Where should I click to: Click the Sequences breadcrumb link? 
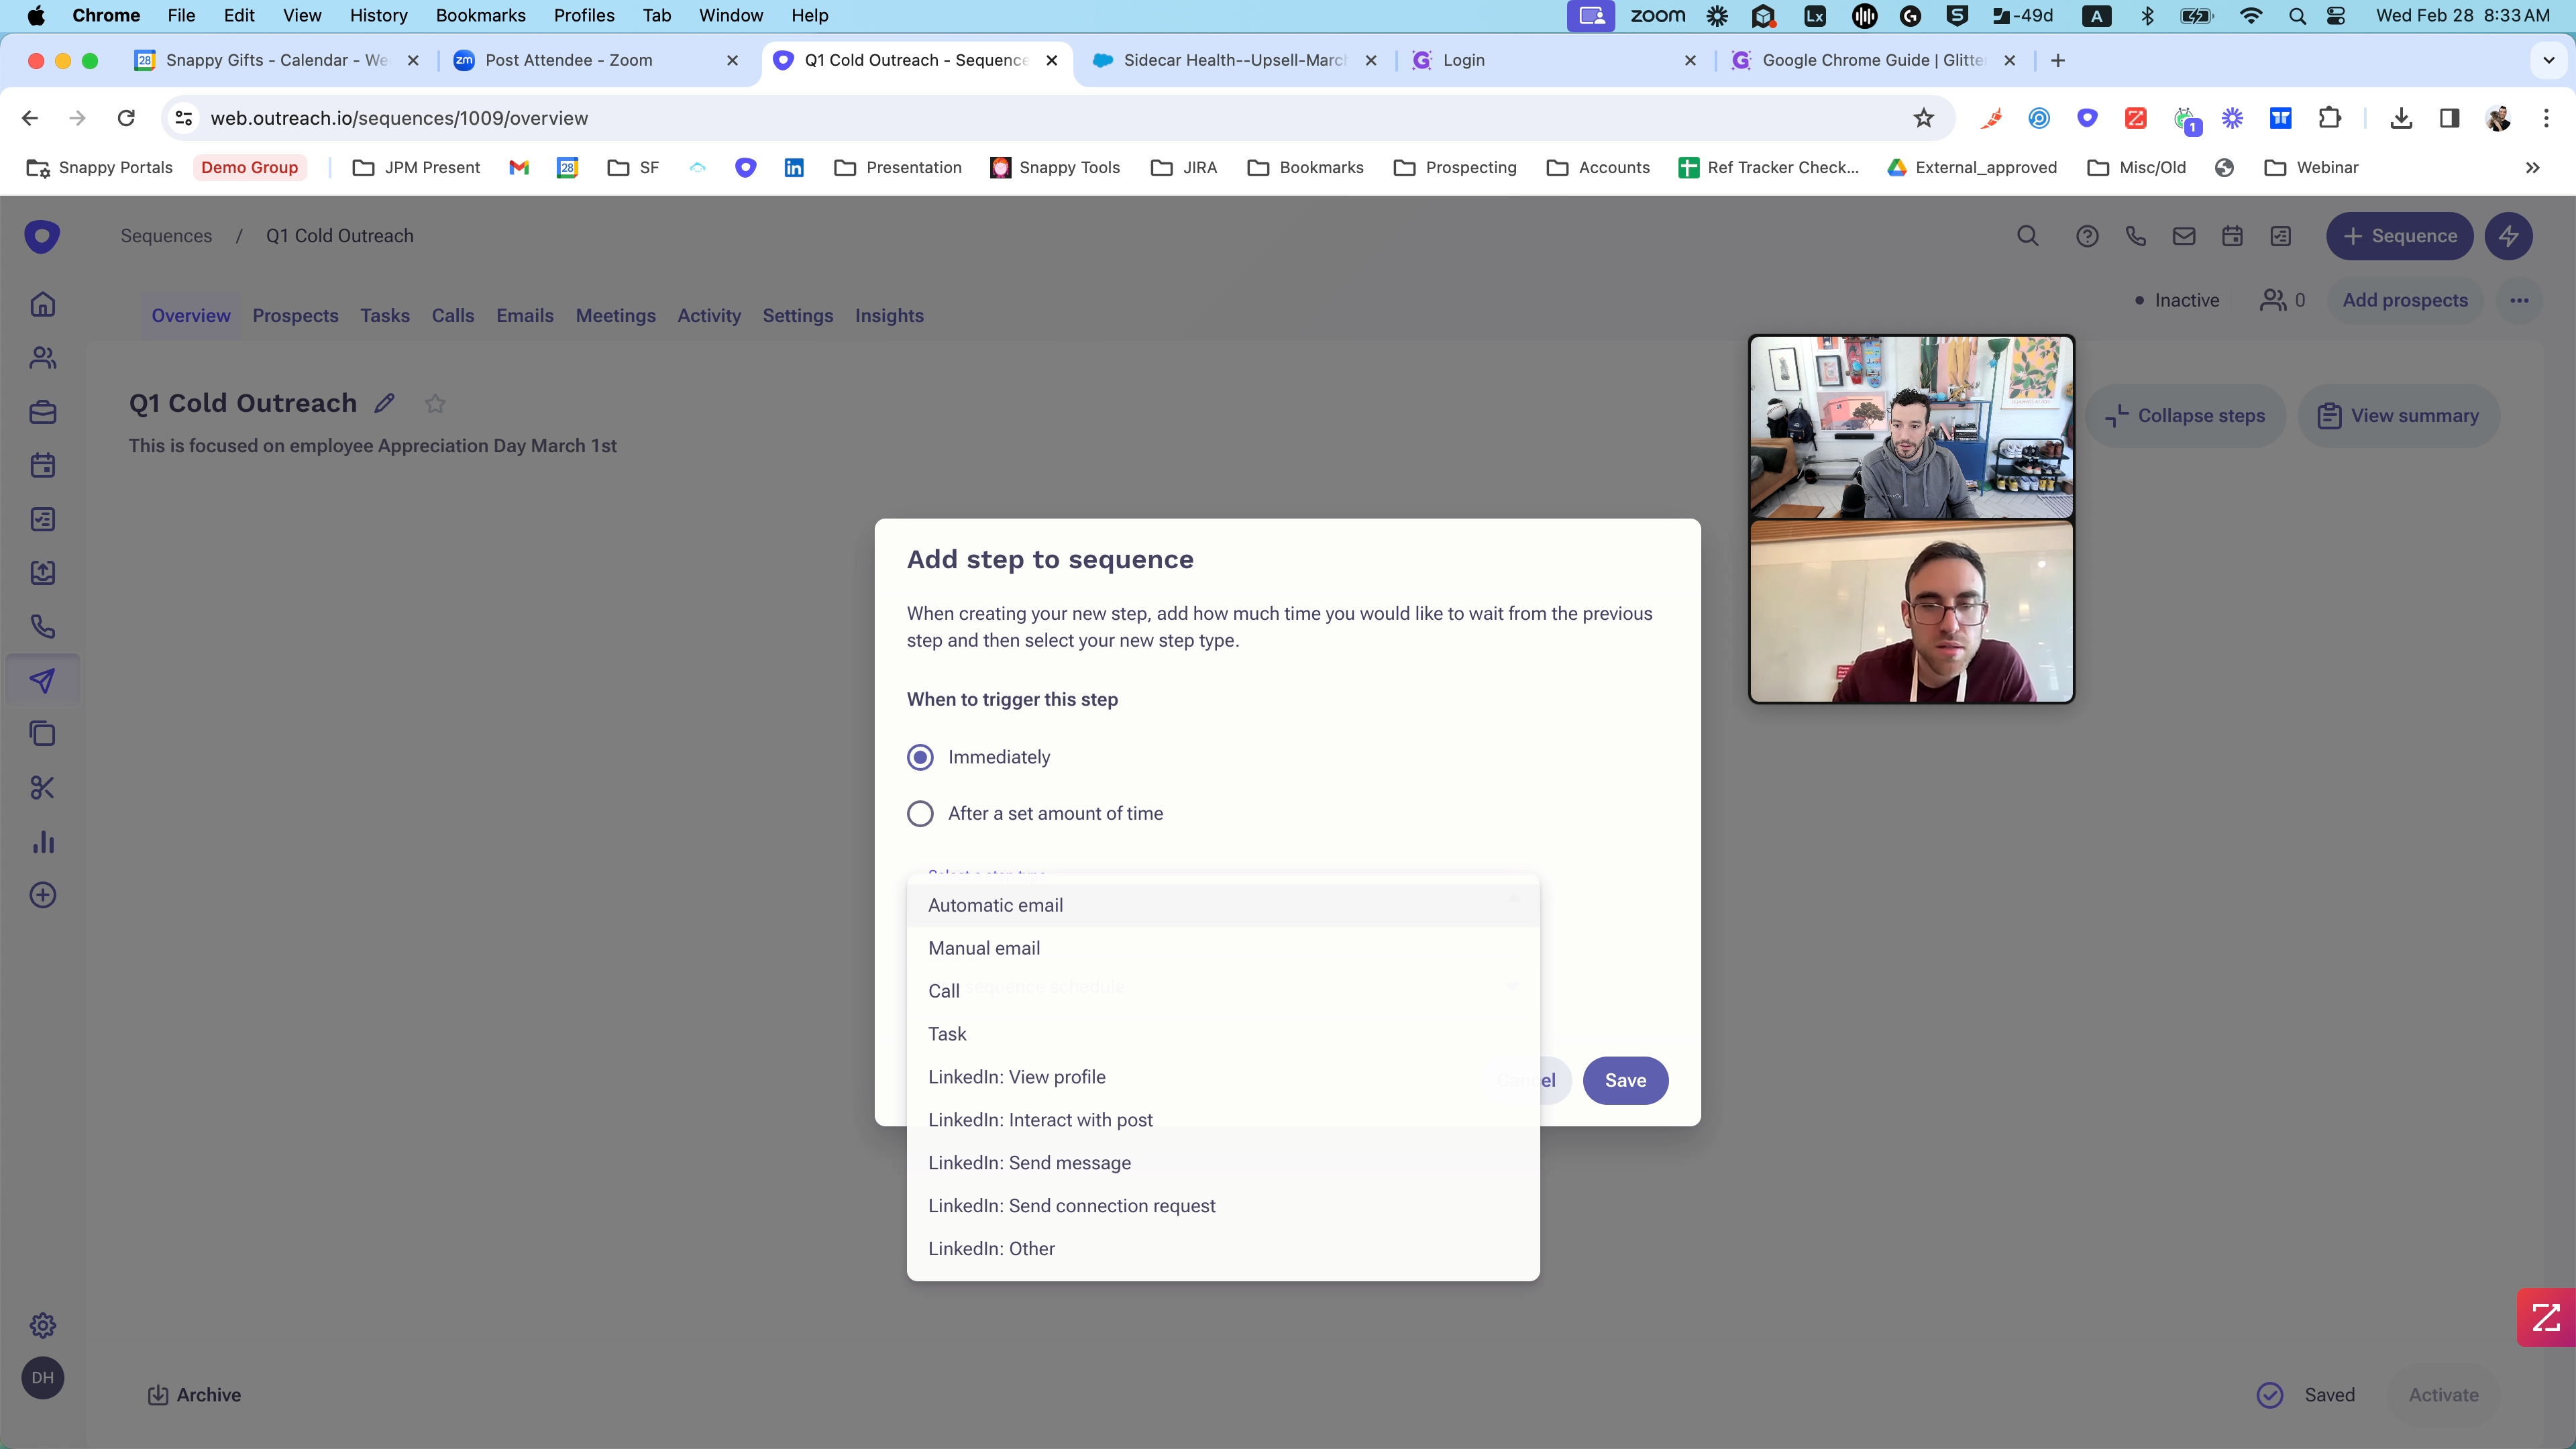point(166,236)
